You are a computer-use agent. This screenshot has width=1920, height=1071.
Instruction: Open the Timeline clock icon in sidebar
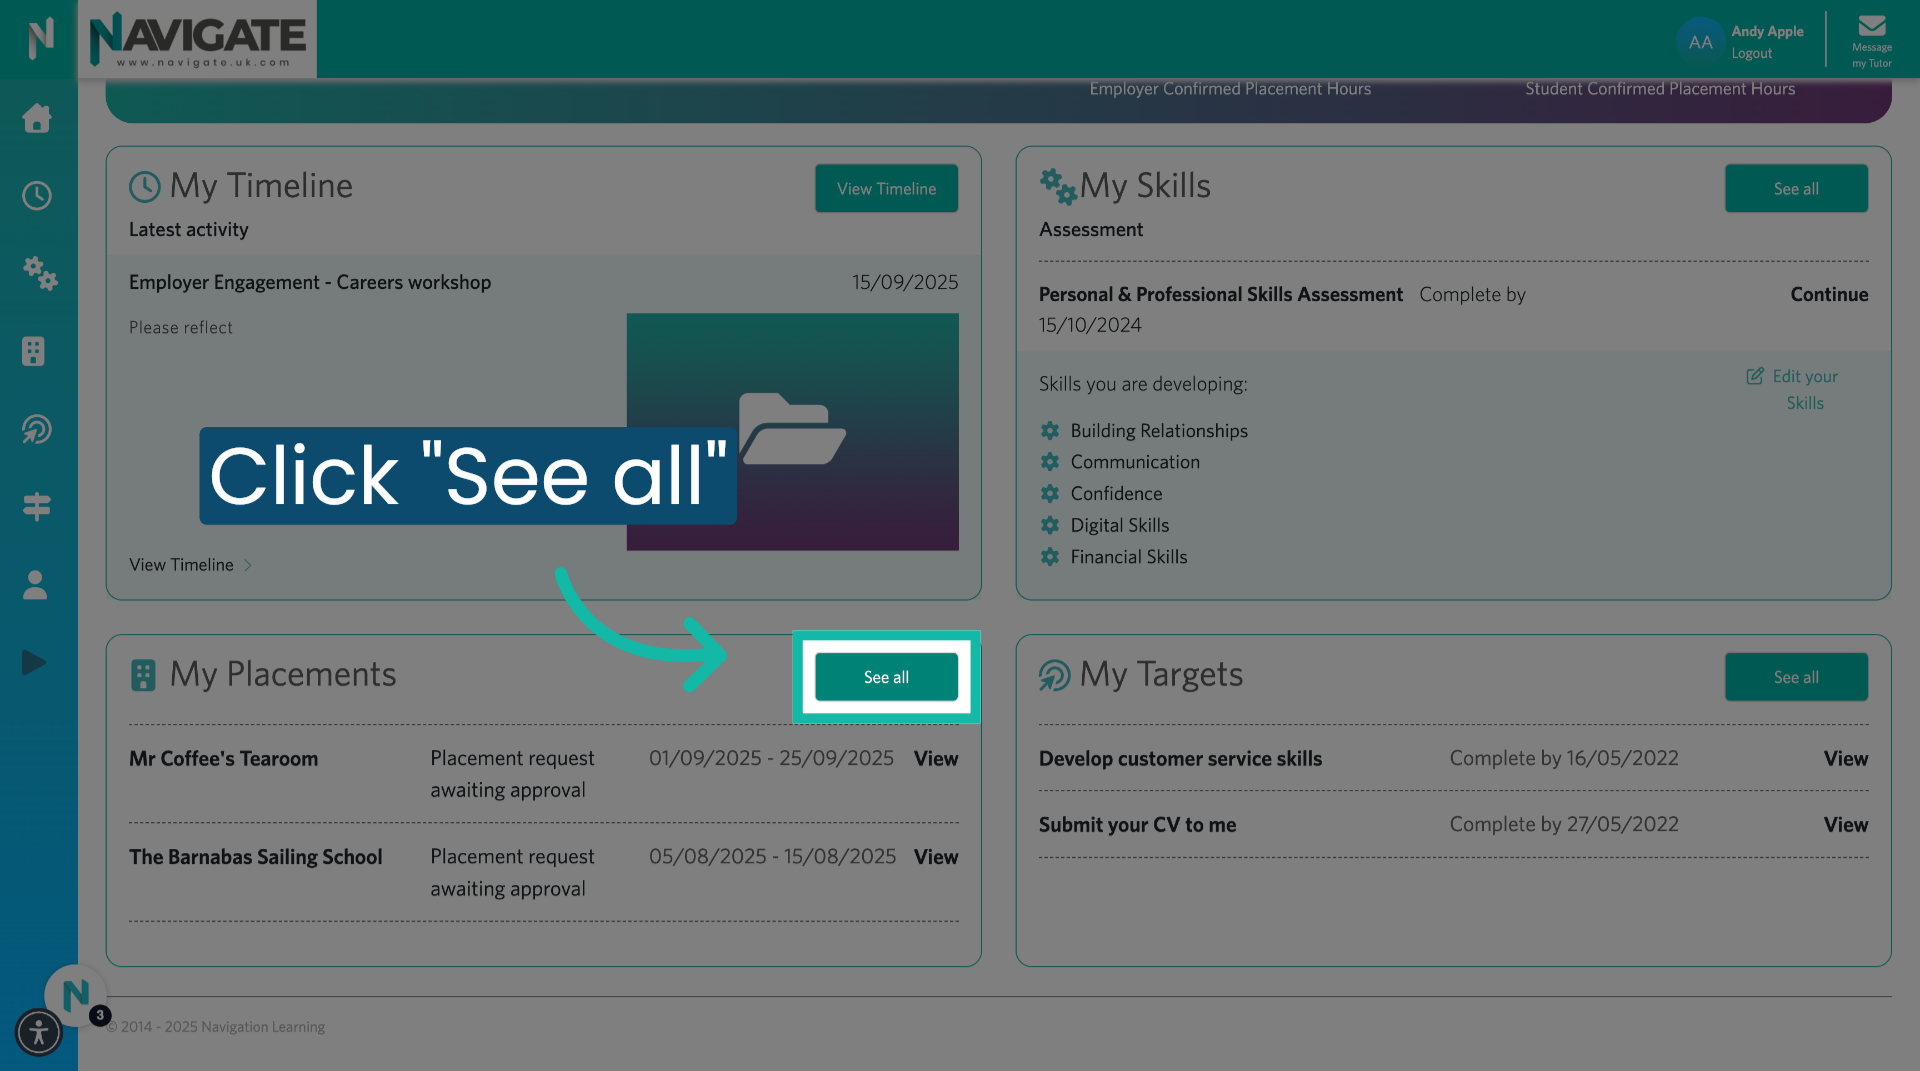tap(37, 196)
